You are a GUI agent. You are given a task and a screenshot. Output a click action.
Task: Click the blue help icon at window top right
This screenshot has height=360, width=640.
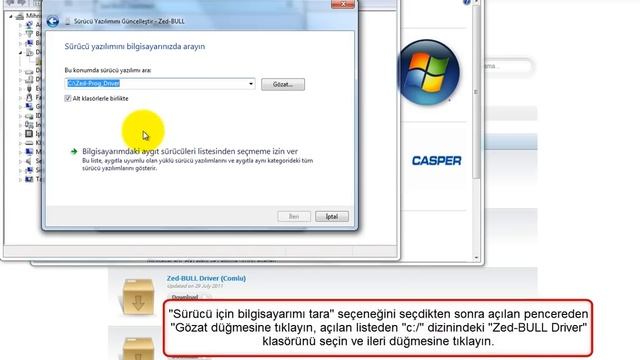tap(467, 2)
